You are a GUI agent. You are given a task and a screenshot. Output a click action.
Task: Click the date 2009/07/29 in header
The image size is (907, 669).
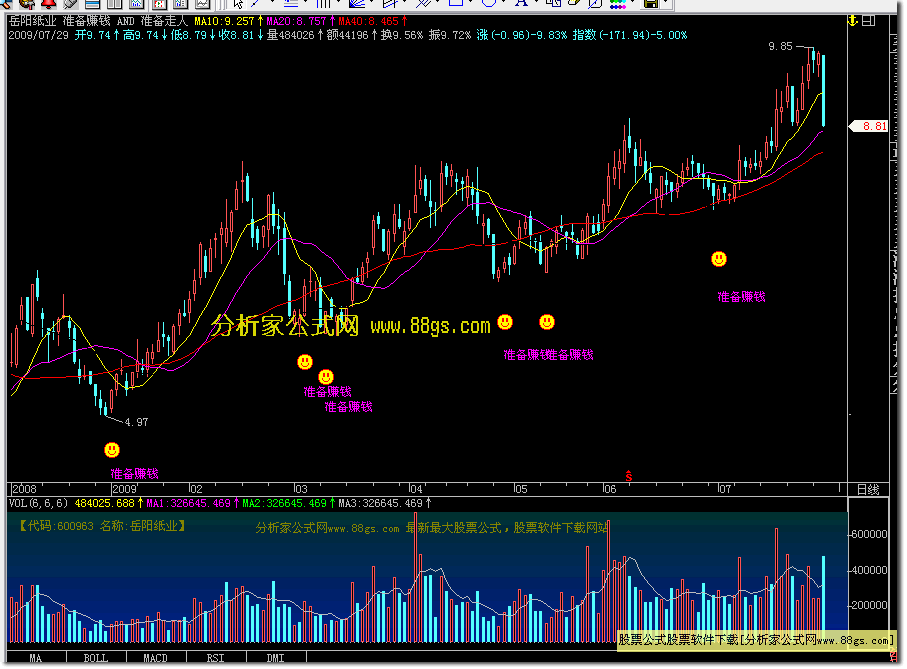coord(38,35)
